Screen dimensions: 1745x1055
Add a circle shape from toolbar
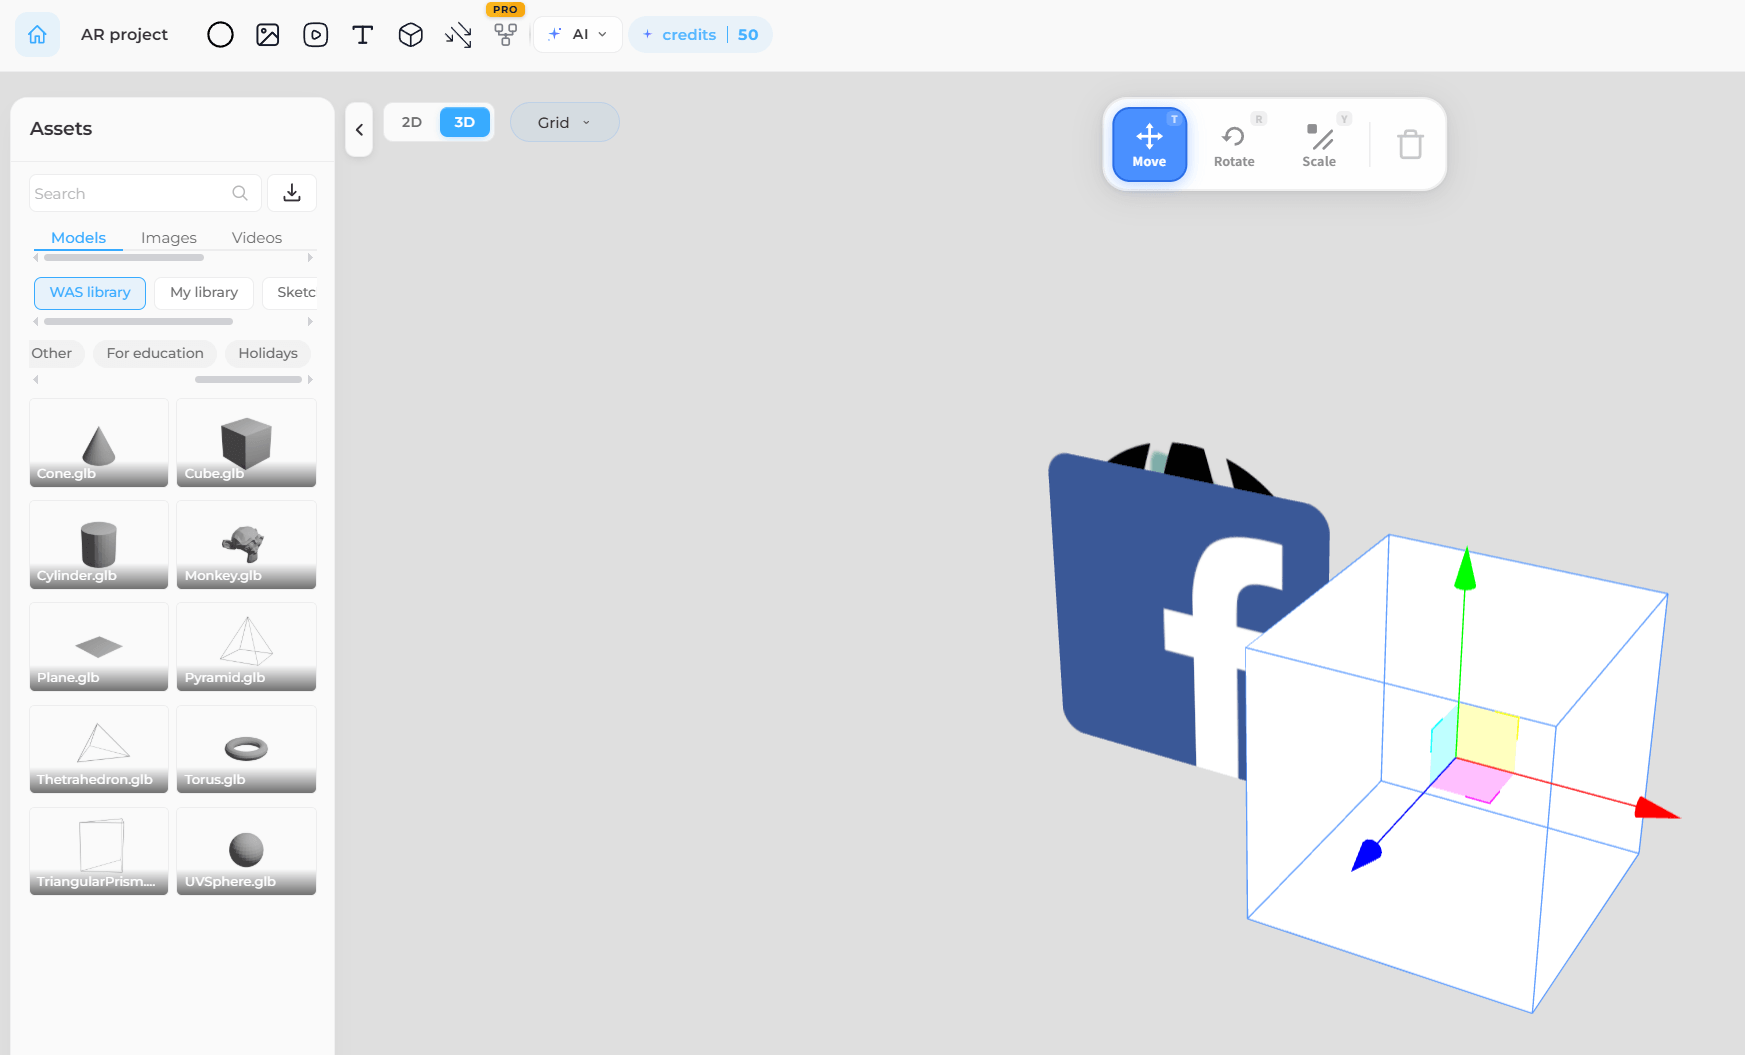(x=220, y=35)
